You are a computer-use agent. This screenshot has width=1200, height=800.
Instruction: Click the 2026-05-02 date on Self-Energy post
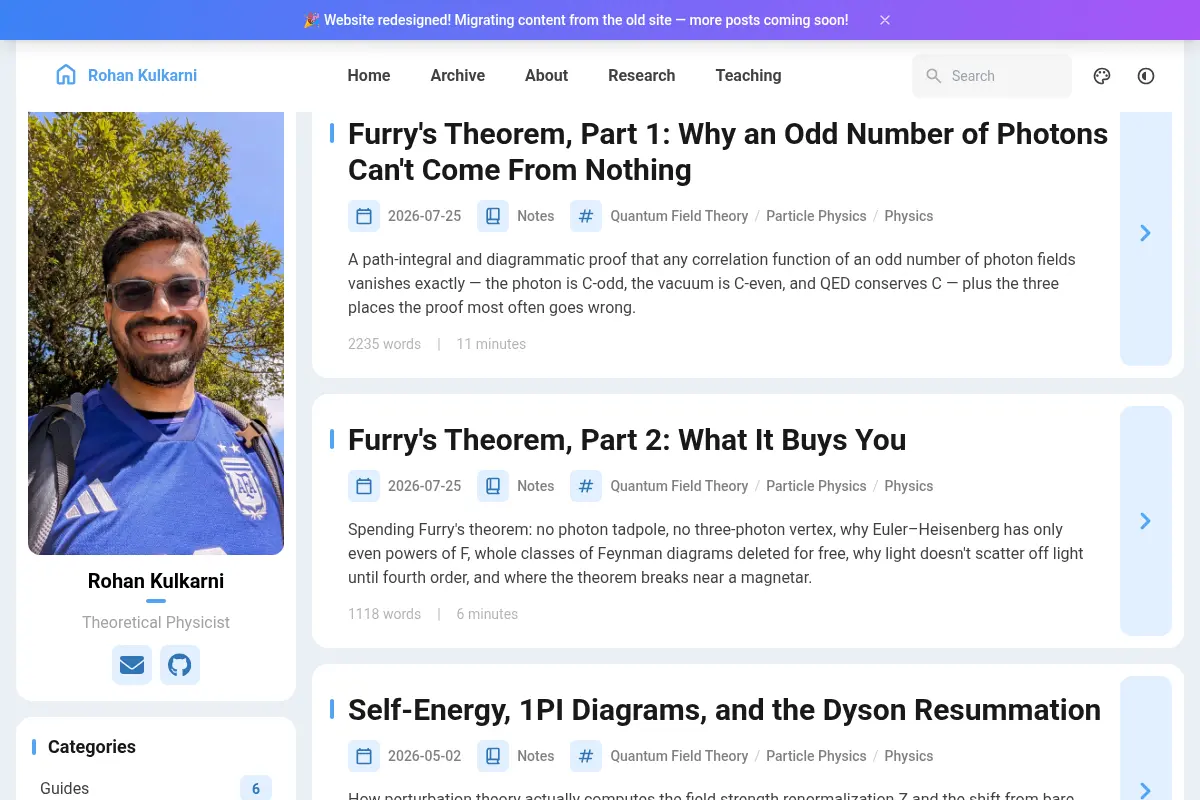point(424,756)
